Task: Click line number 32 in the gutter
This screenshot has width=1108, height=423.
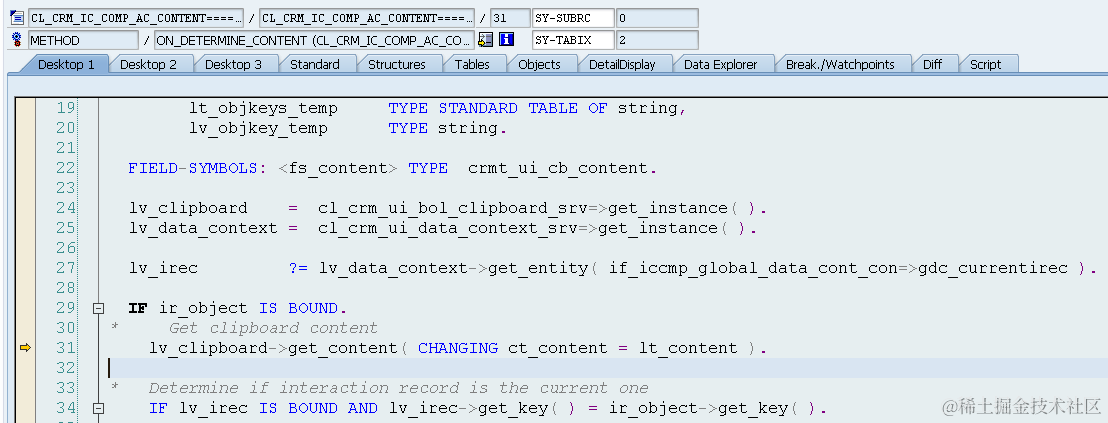Action: point(65,368)
